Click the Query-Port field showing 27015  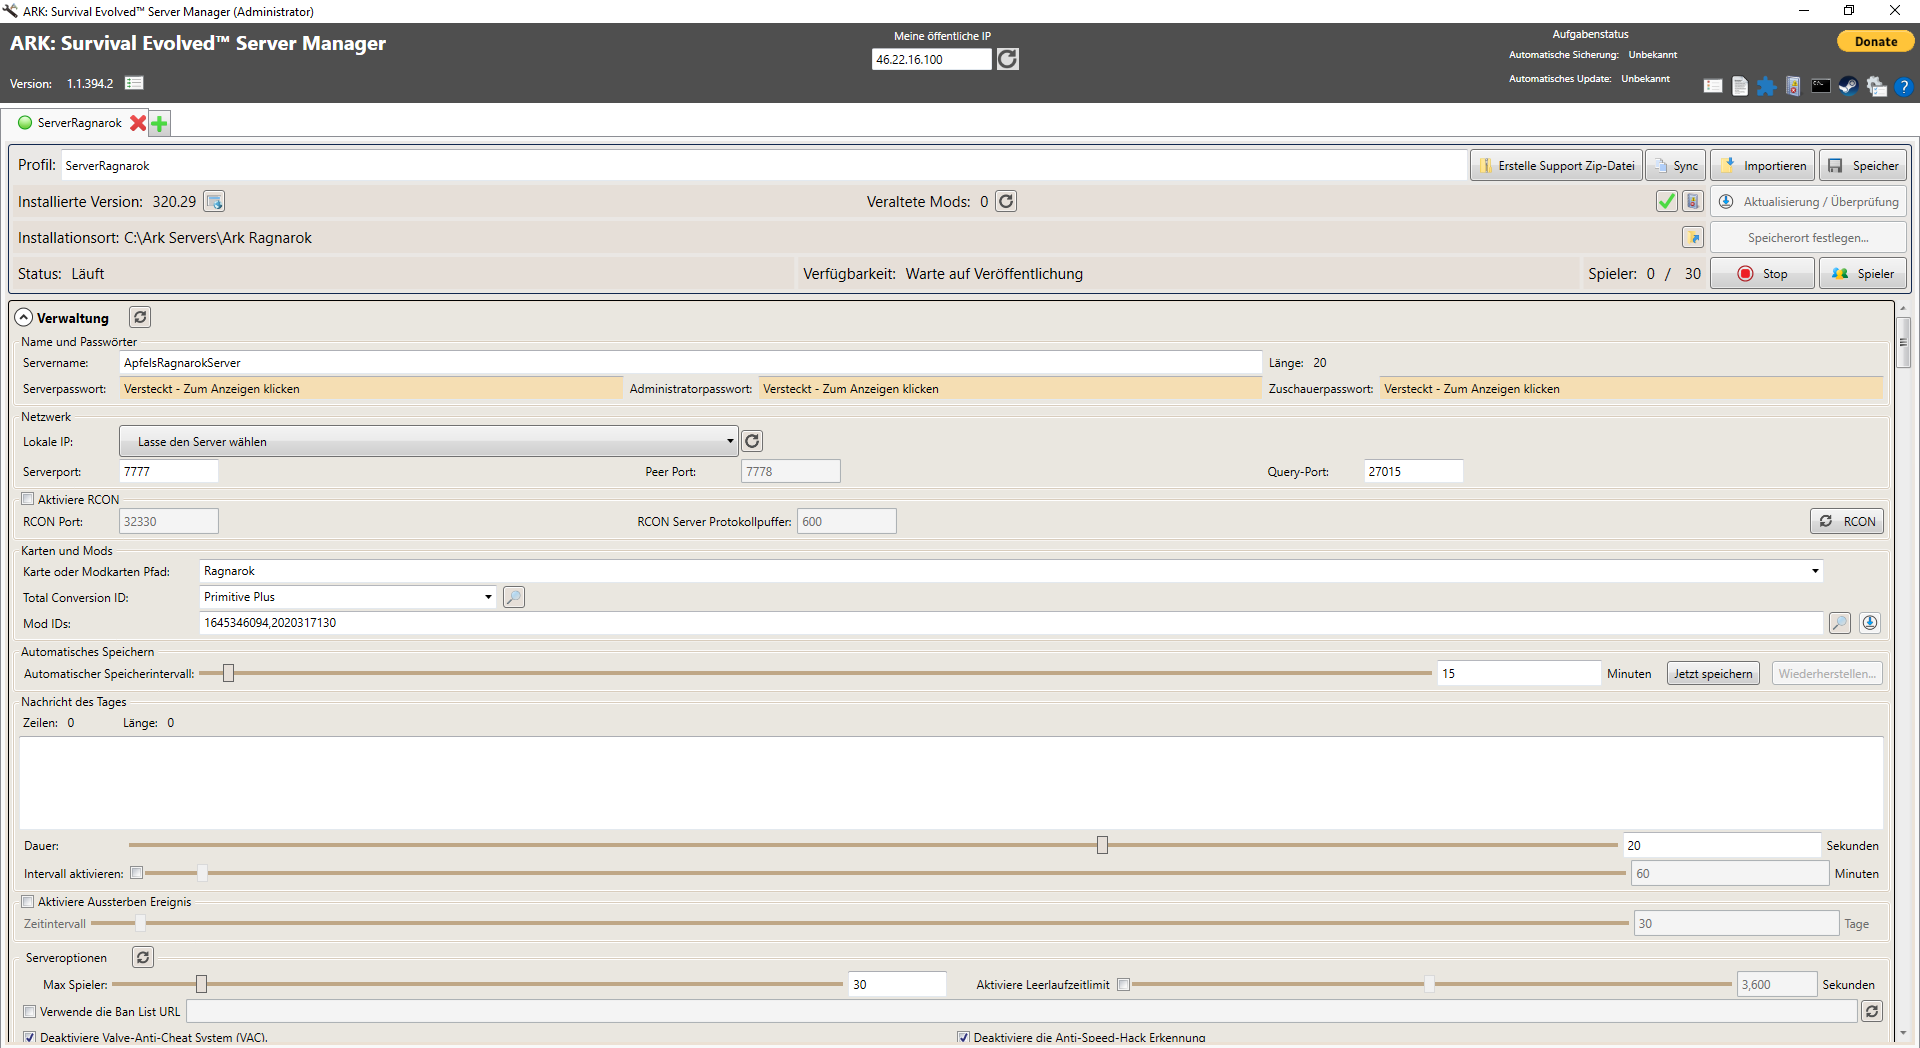pyautogui.click(x=1413, y=471)
